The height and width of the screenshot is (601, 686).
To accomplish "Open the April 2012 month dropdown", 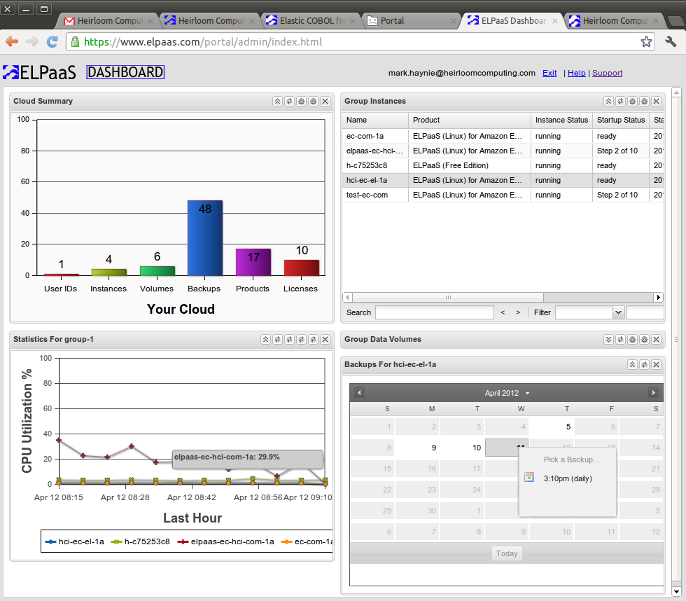I will click(527, 393).
